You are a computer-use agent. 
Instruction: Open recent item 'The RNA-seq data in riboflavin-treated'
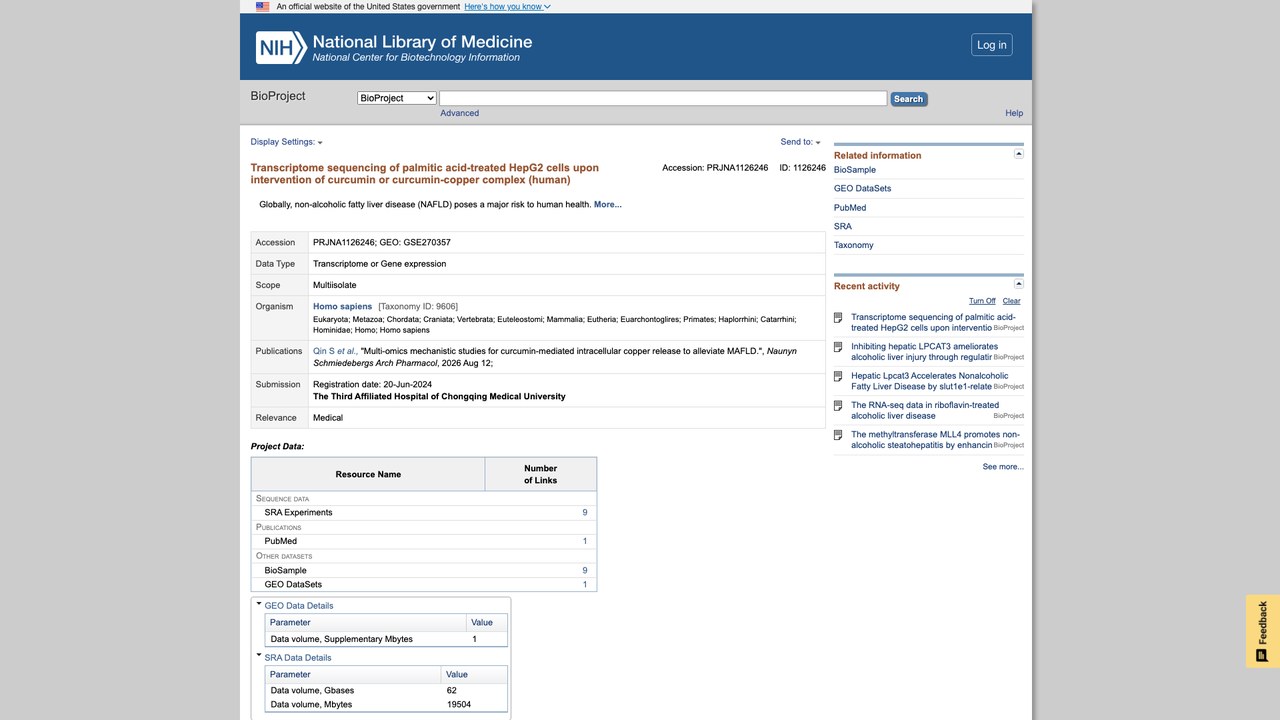[x=925, y=410]
